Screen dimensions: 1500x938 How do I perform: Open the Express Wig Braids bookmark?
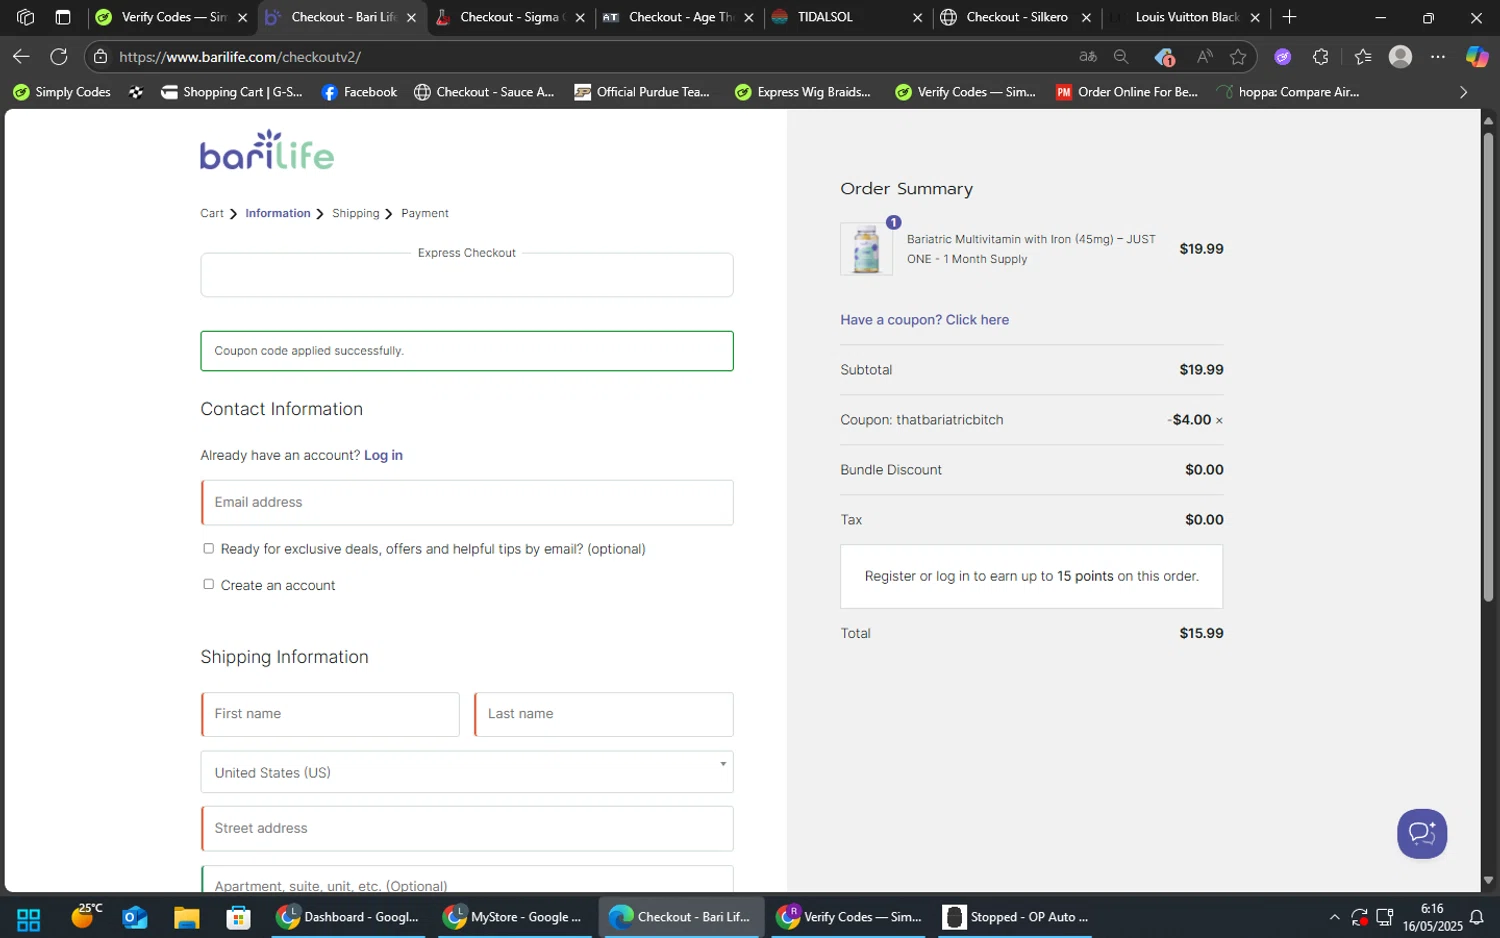pyautogui.click(x=803, y=92)
